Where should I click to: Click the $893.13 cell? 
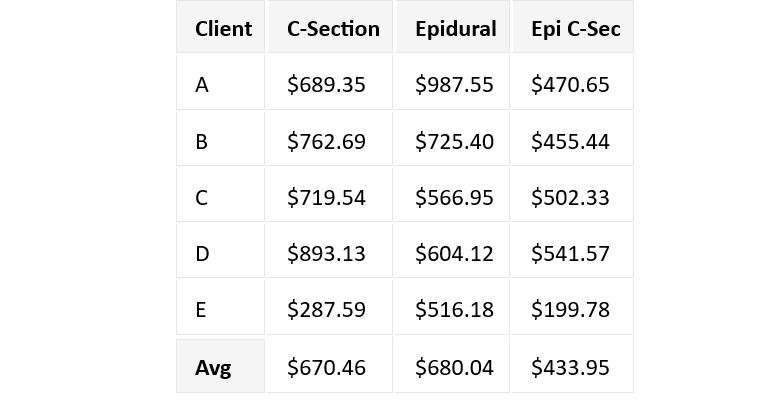click(x=326, y=254)
